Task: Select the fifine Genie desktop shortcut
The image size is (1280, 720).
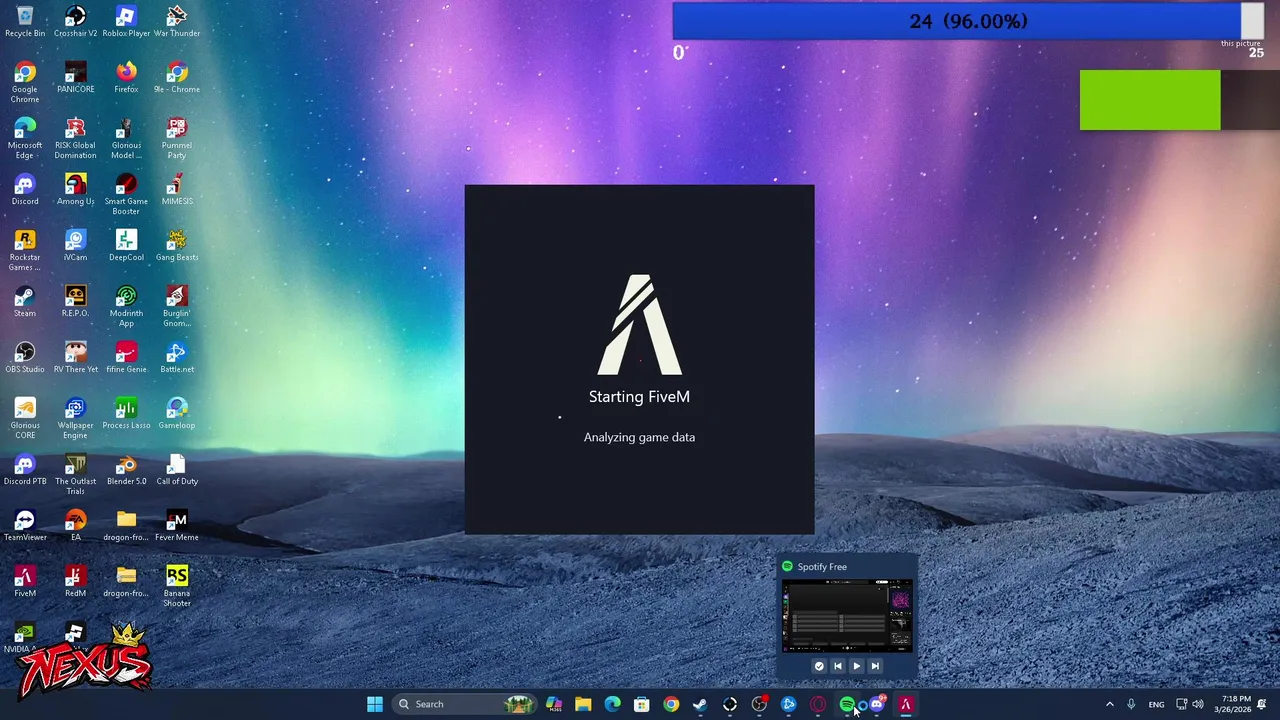Action: 126,357
